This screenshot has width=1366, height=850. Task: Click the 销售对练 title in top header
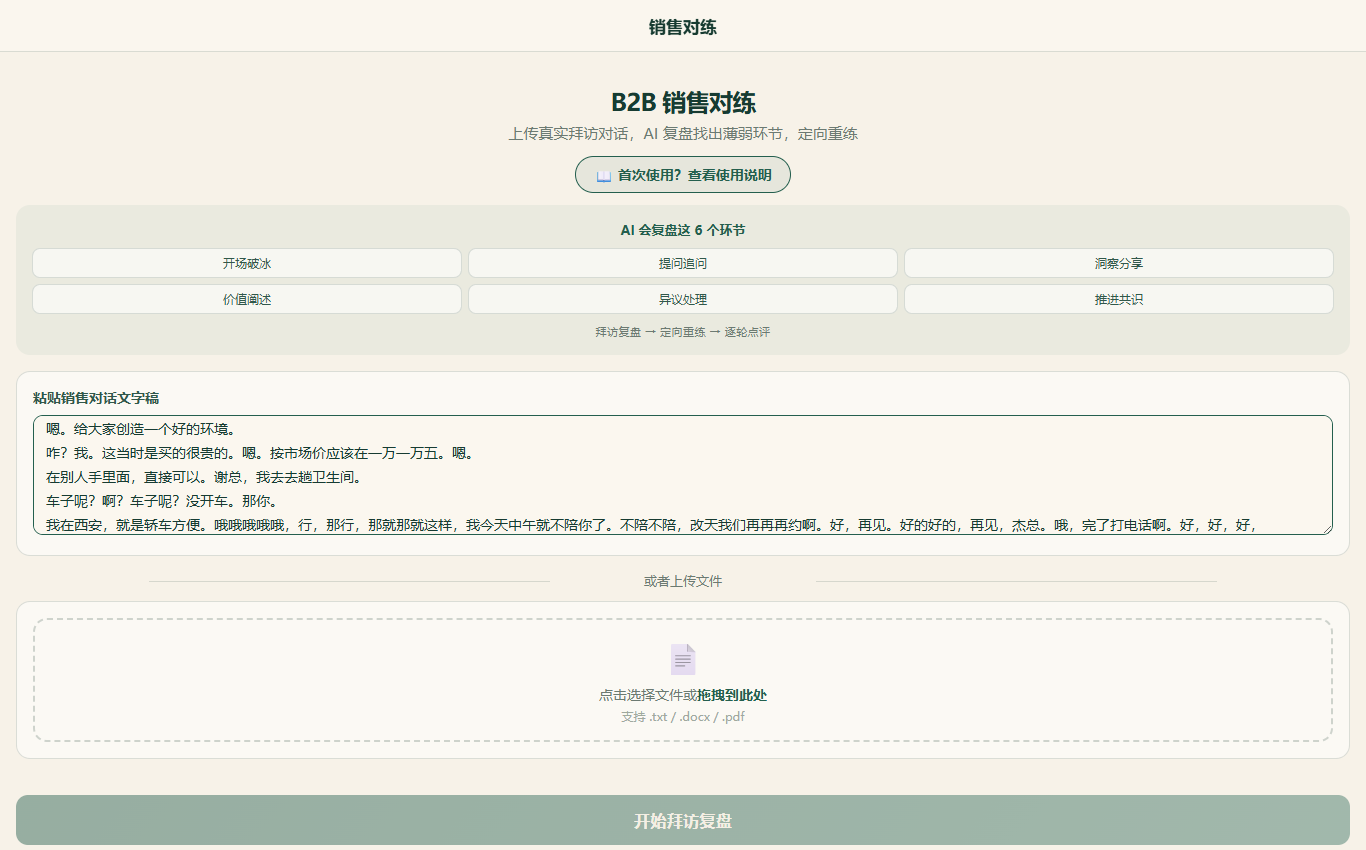683,27
